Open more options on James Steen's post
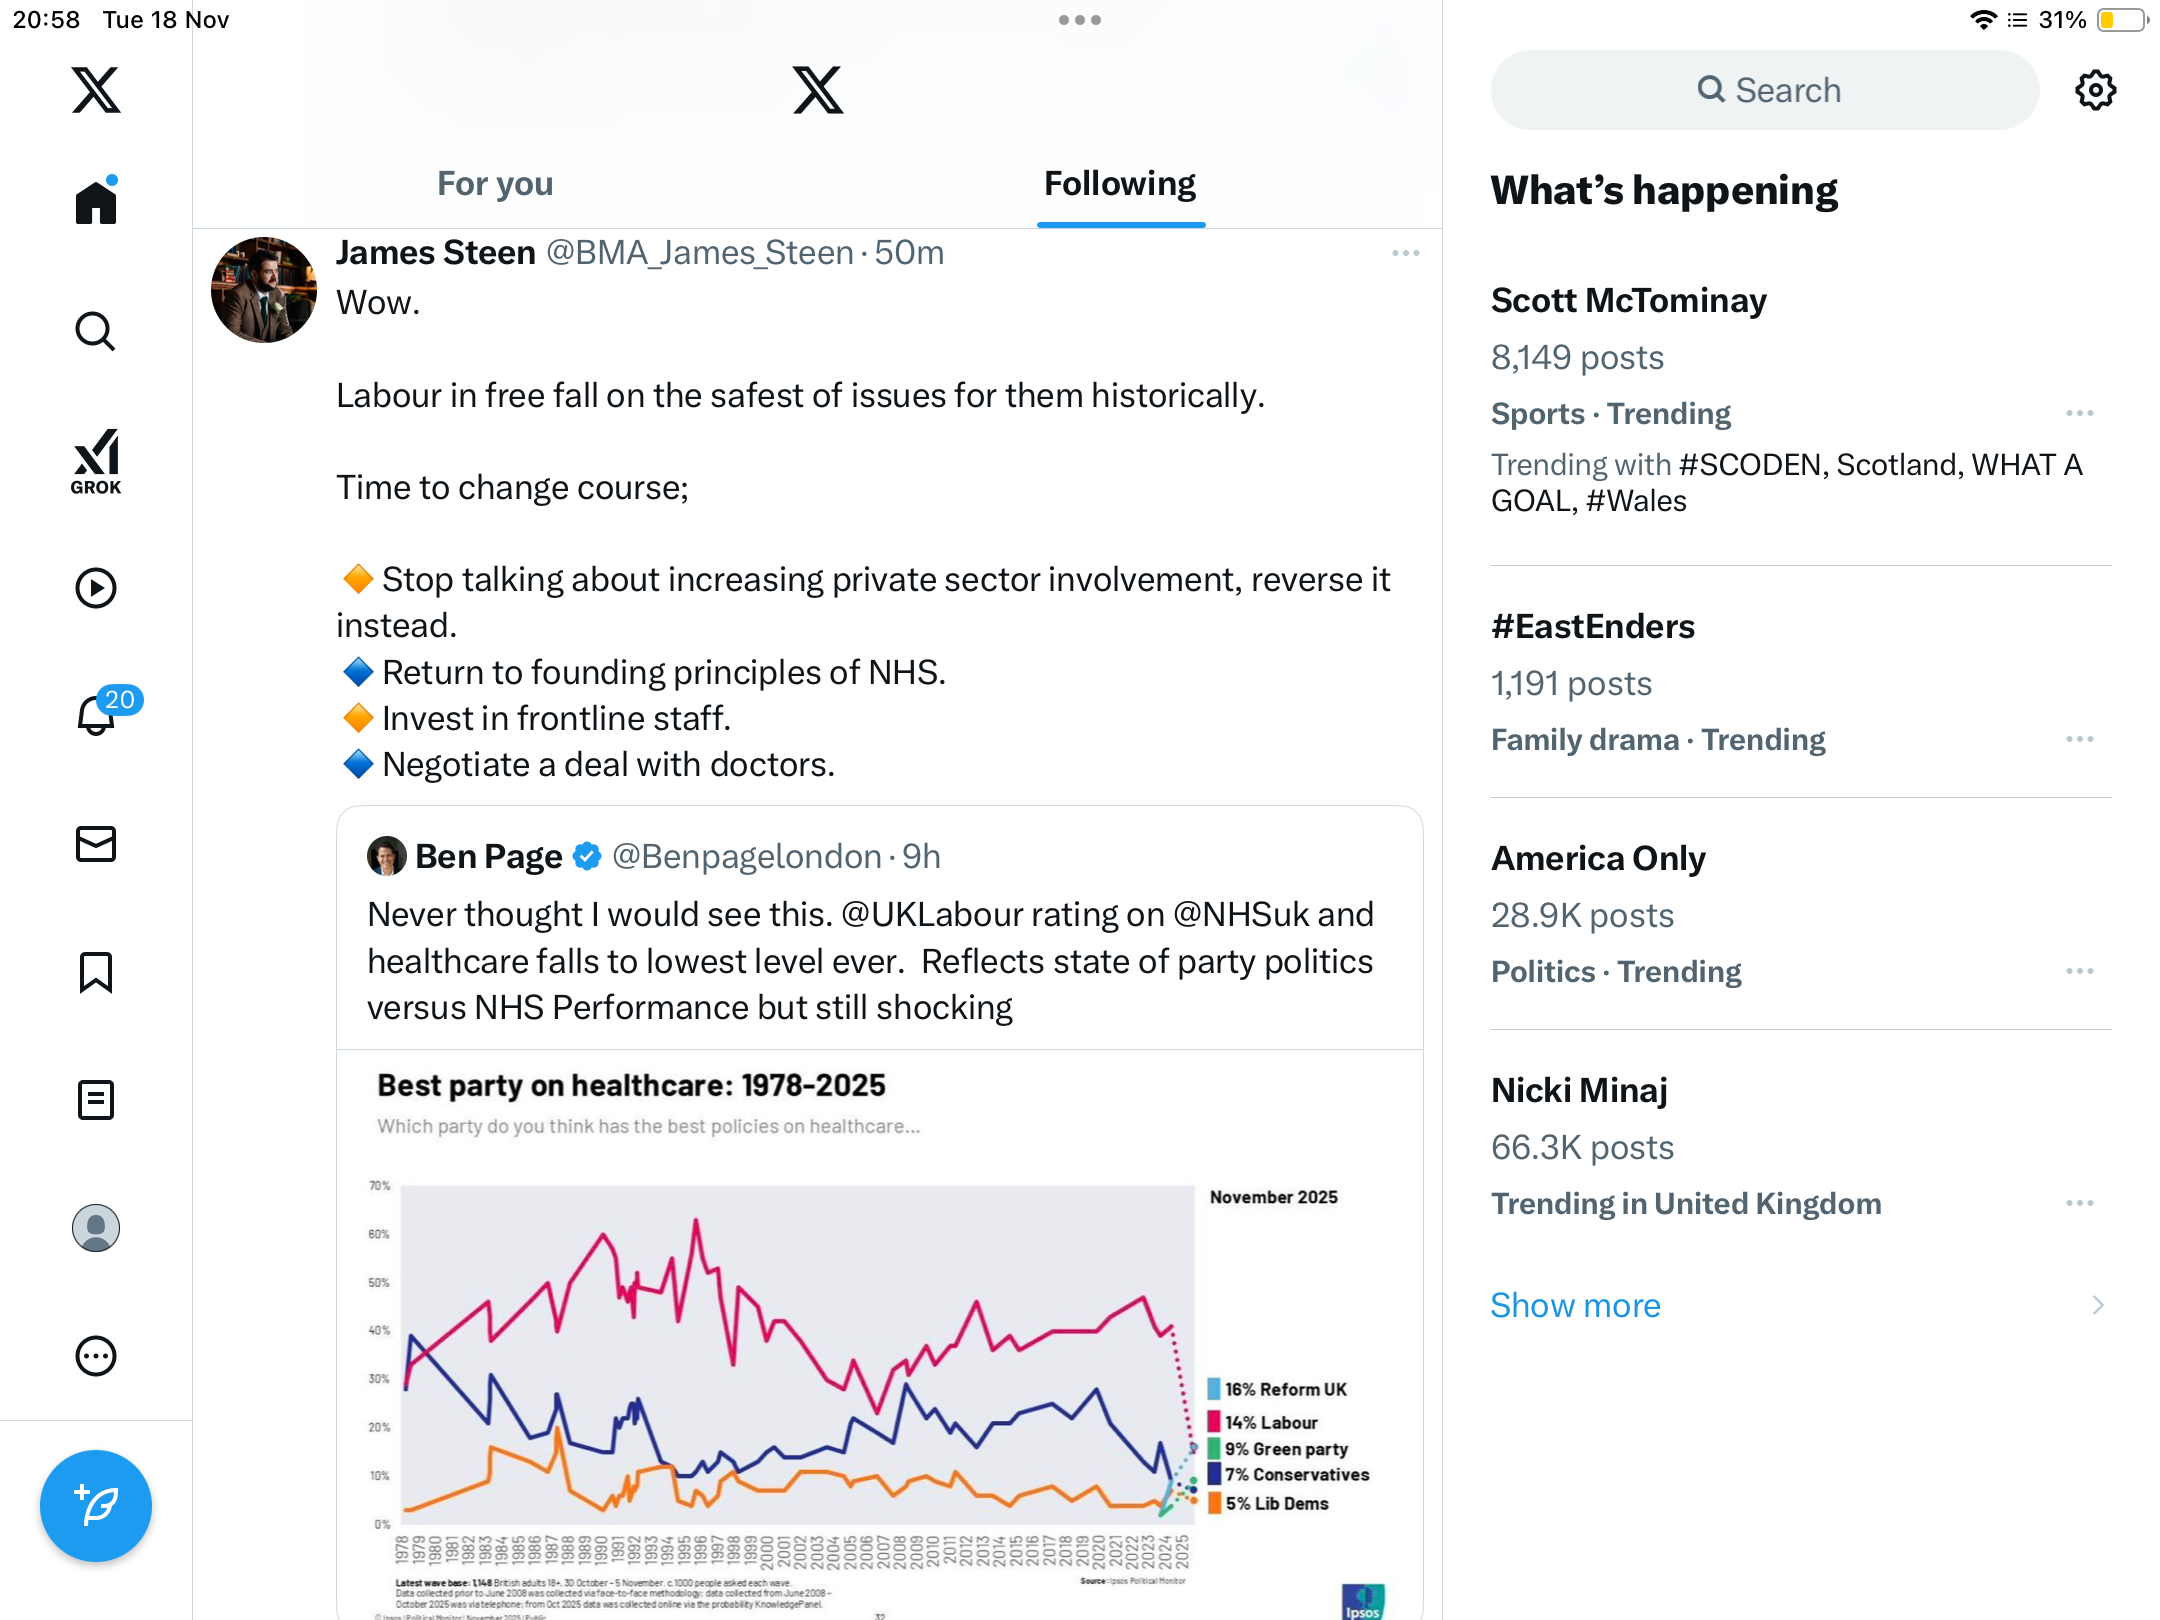 pyautogui.click(x=1405, y=253)
